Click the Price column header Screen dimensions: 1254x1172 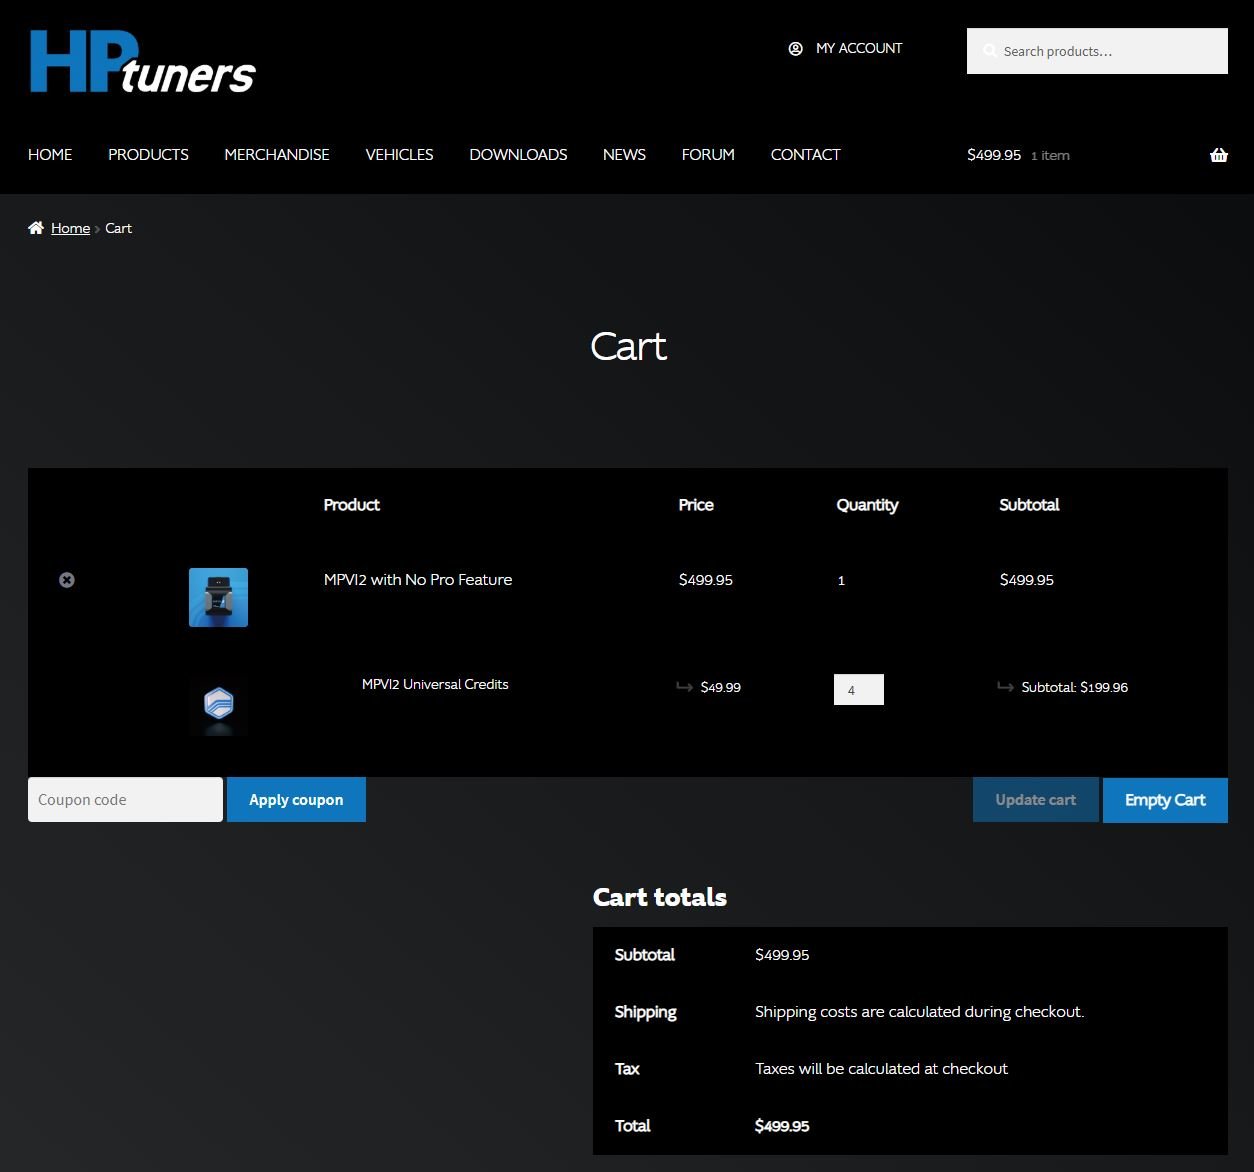coord(696,505)
